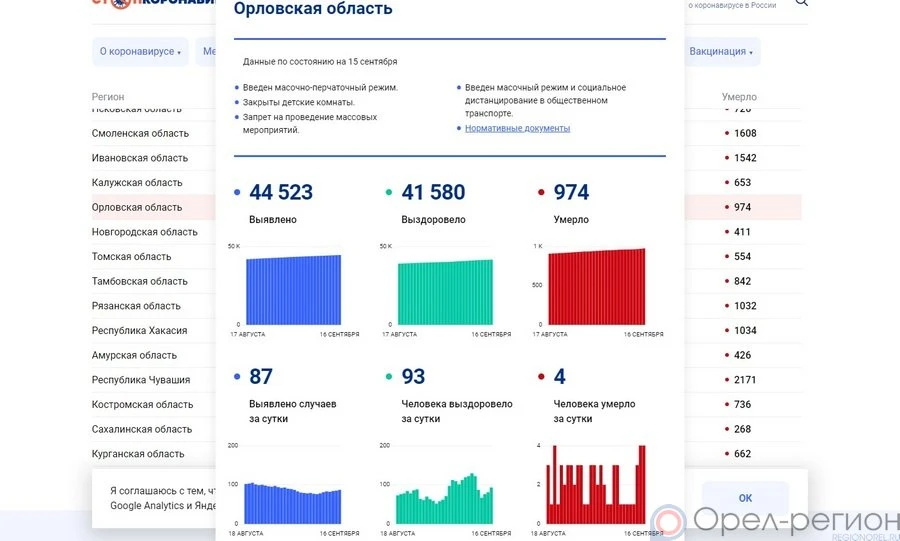Sort by the Умерло column header
The width and height of the screenshot is (900, 541).
[739, 97]
